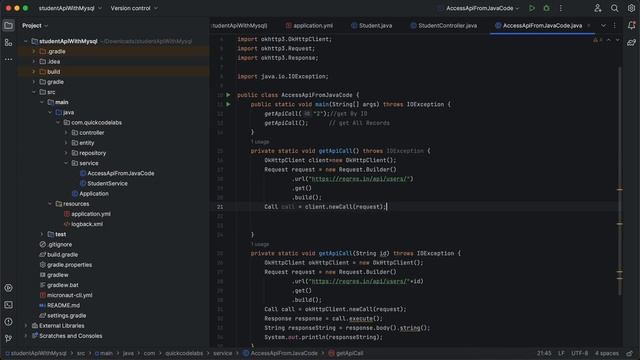Close the AccessApiFromJavaCode.java tab
This screenshot has height=360, width=640.
click(x=589, y=26)
